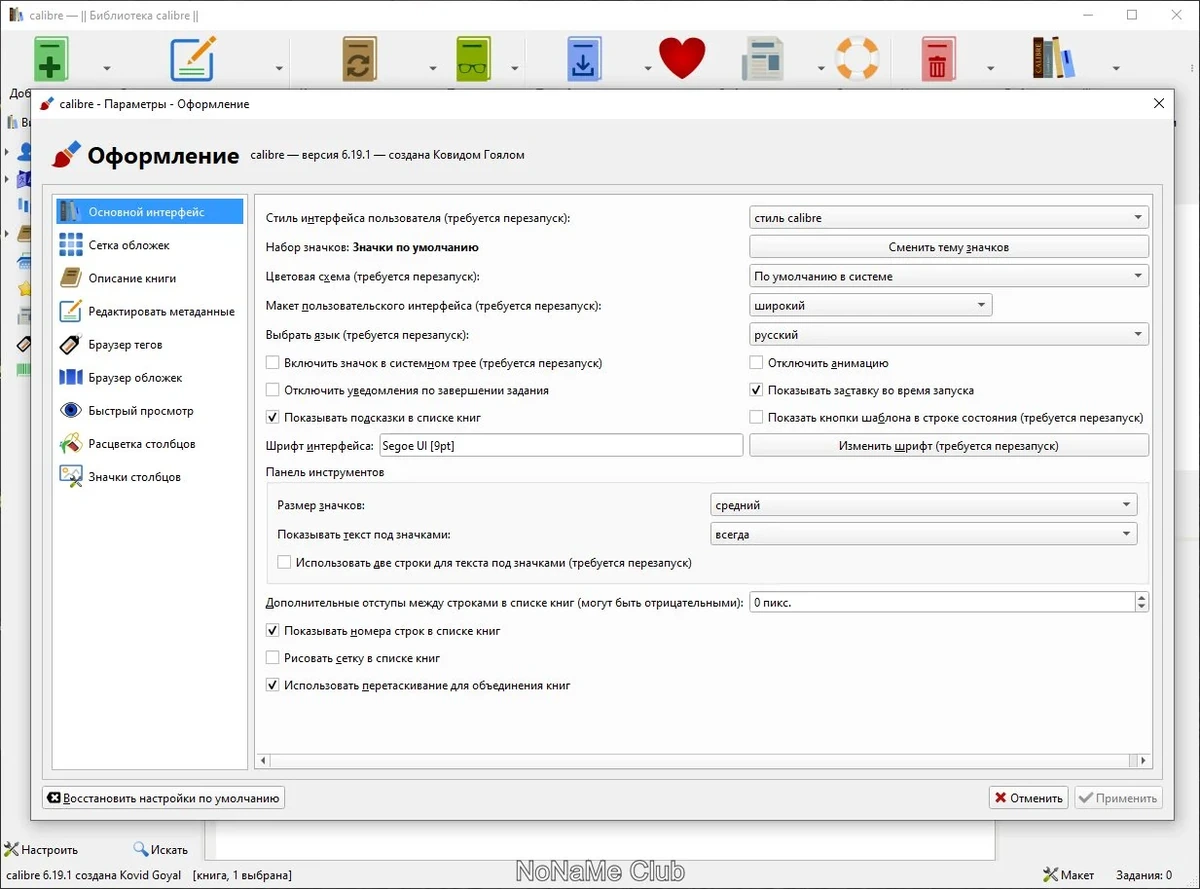Click the Шрифт интерфейса text field
1200x889 pixels.
coord(561,446)
